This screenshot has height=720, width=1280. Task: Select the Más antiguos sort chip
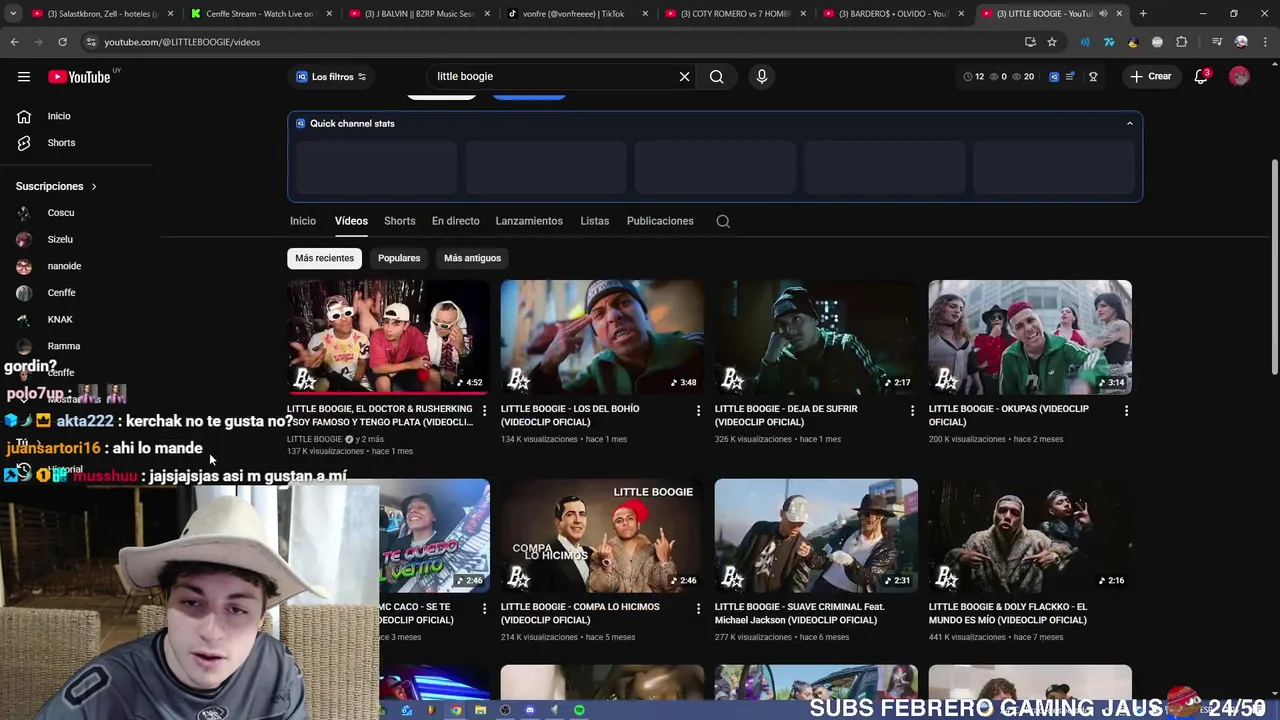coord(472,258)
